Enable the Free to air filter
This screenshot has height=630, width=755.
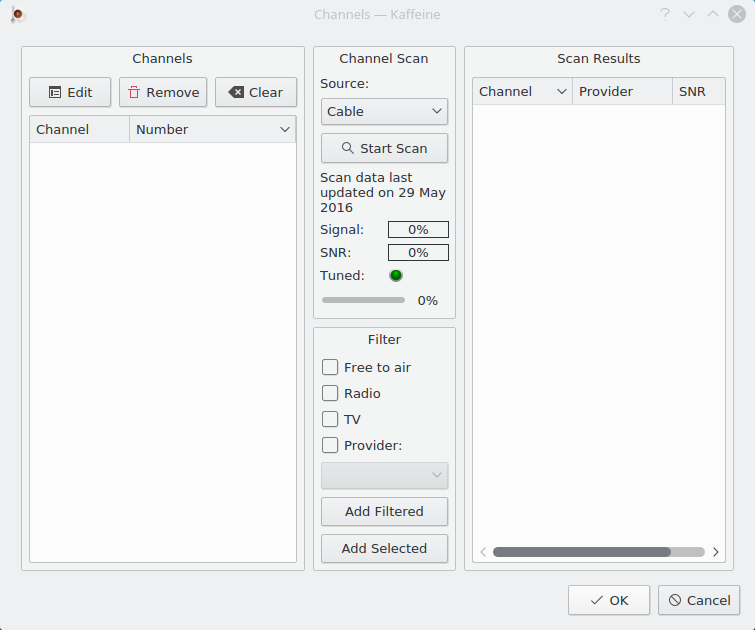[330, 367]
